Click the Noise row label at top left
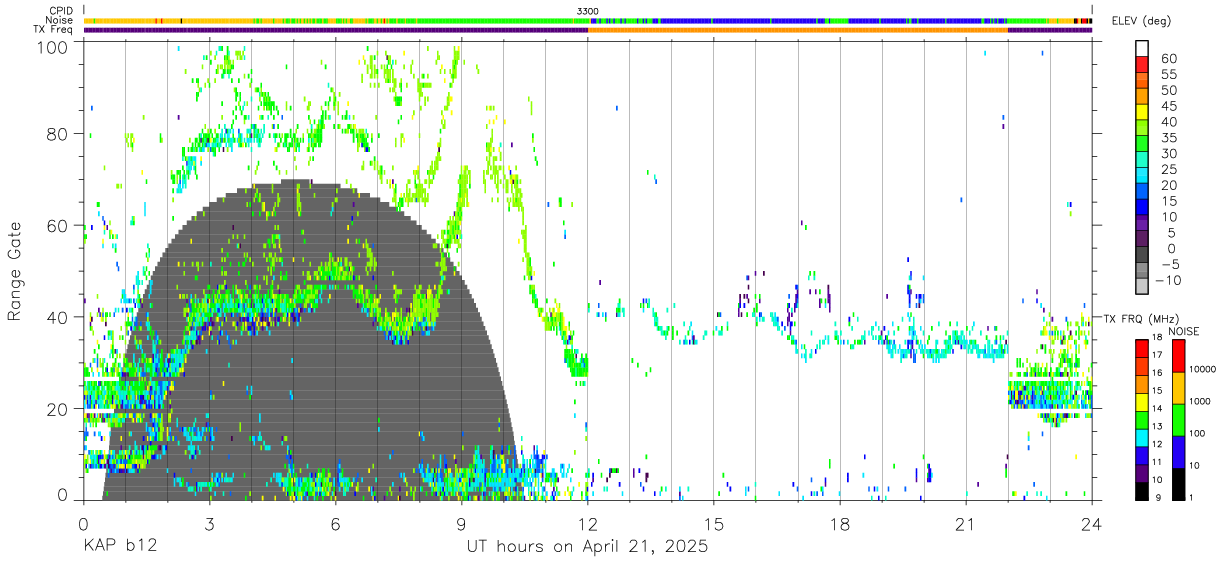 click(61, 20)
